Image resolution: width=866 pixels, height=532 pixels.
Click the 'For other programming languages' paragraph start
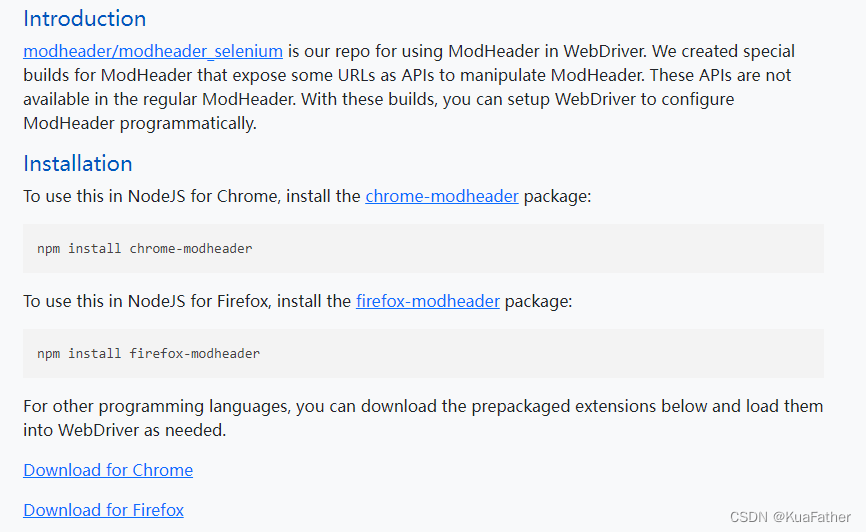click(x=156, y=407)
